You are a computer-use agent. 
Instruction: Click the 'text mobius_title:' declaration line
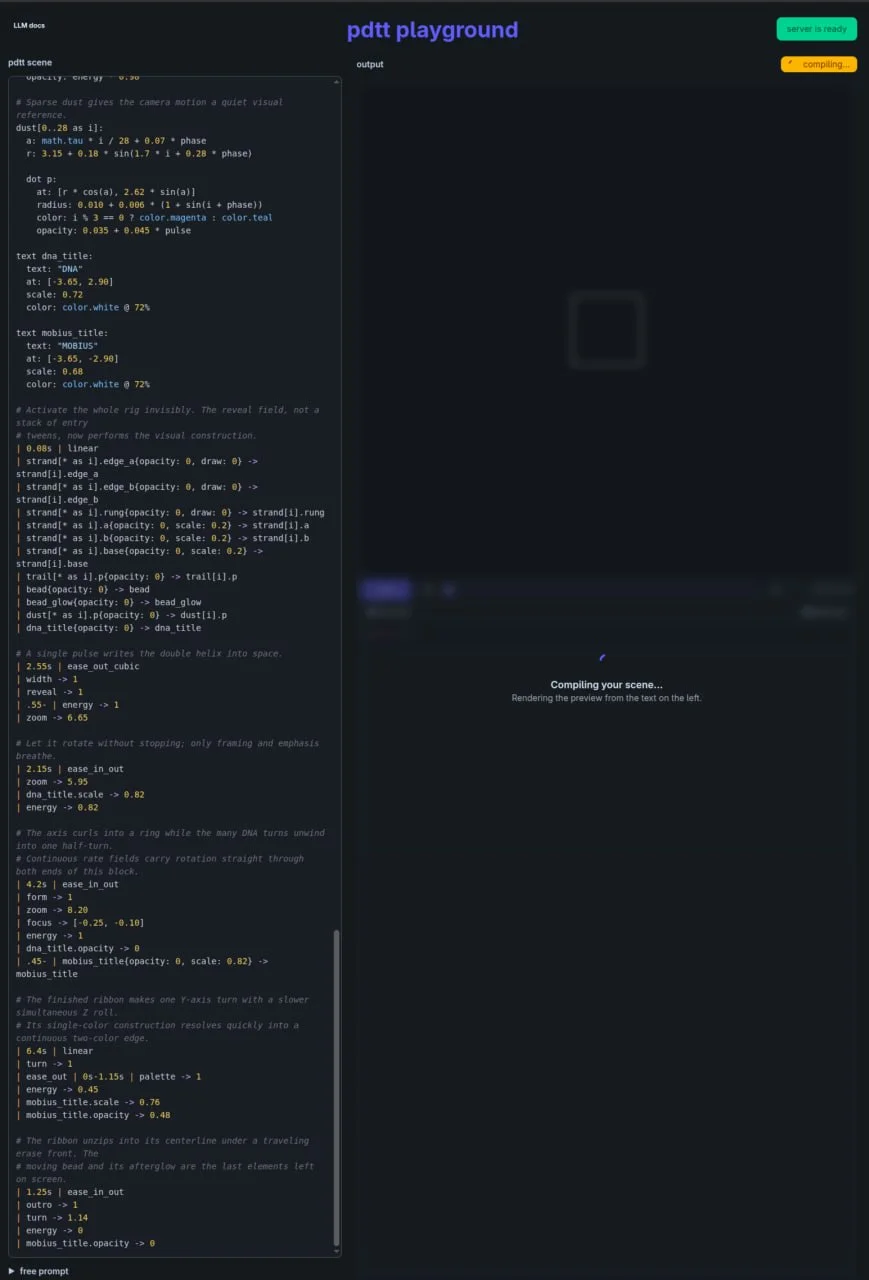pyautogui.click(x=62, y=333)
